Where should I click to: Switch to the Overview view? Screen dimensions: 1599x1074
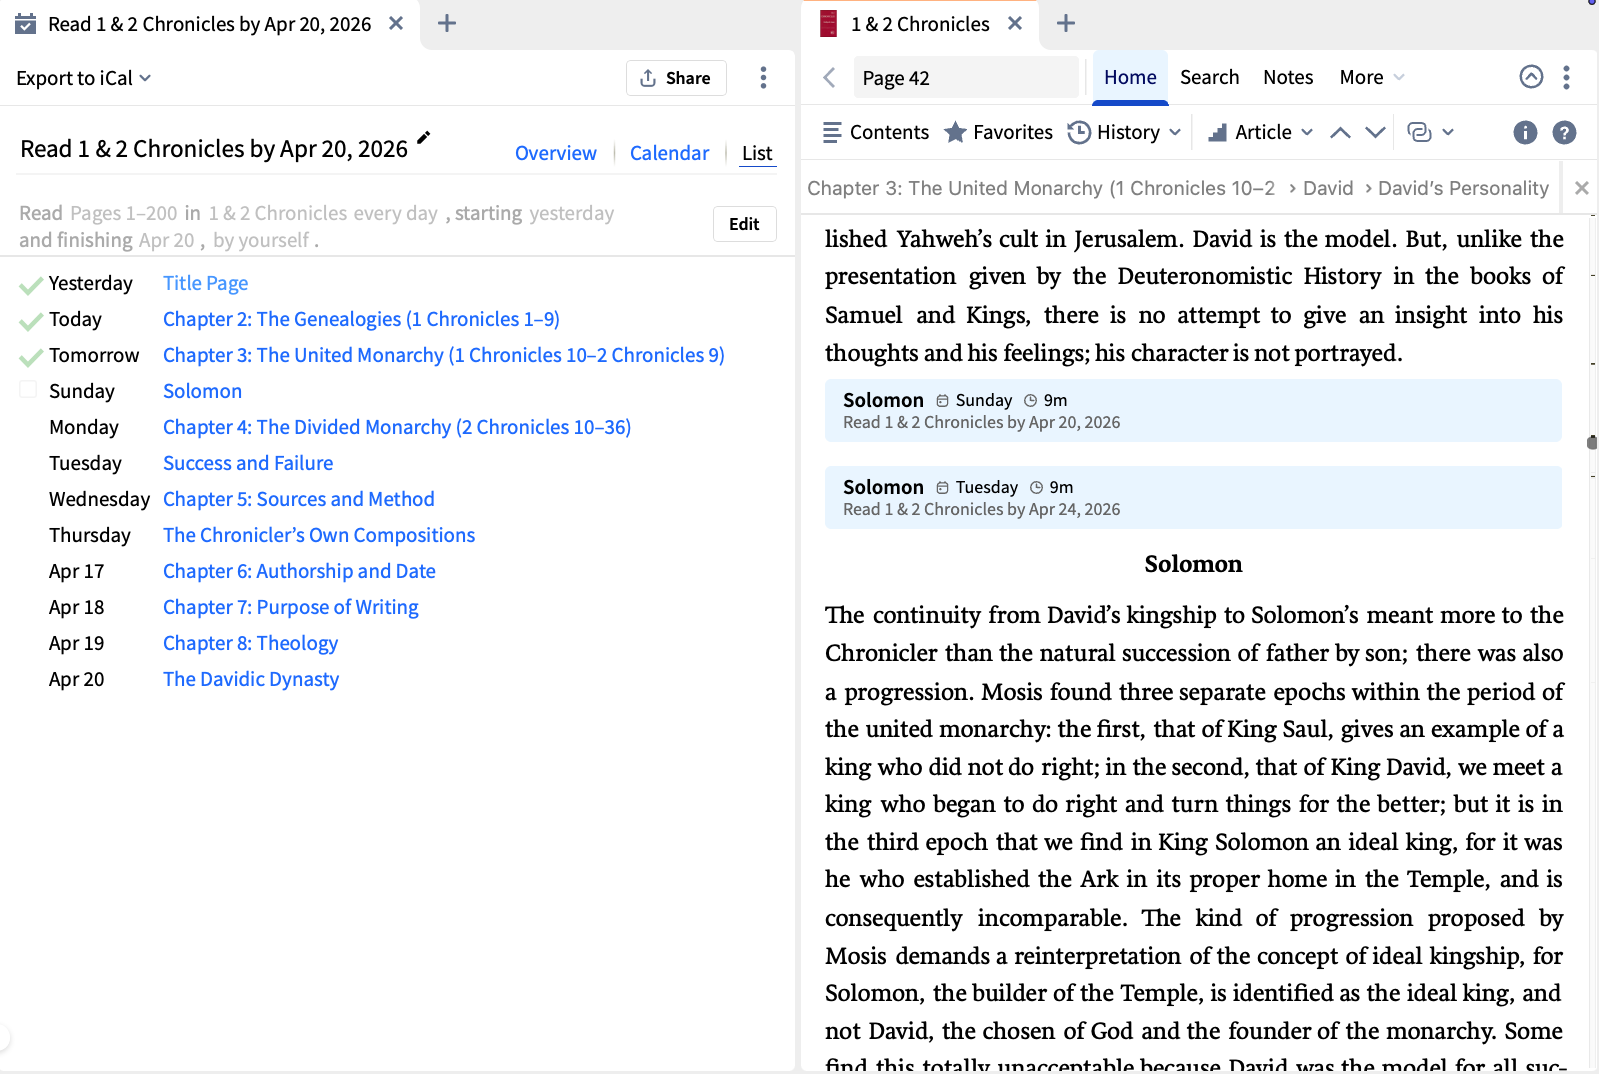click(555, 153)
